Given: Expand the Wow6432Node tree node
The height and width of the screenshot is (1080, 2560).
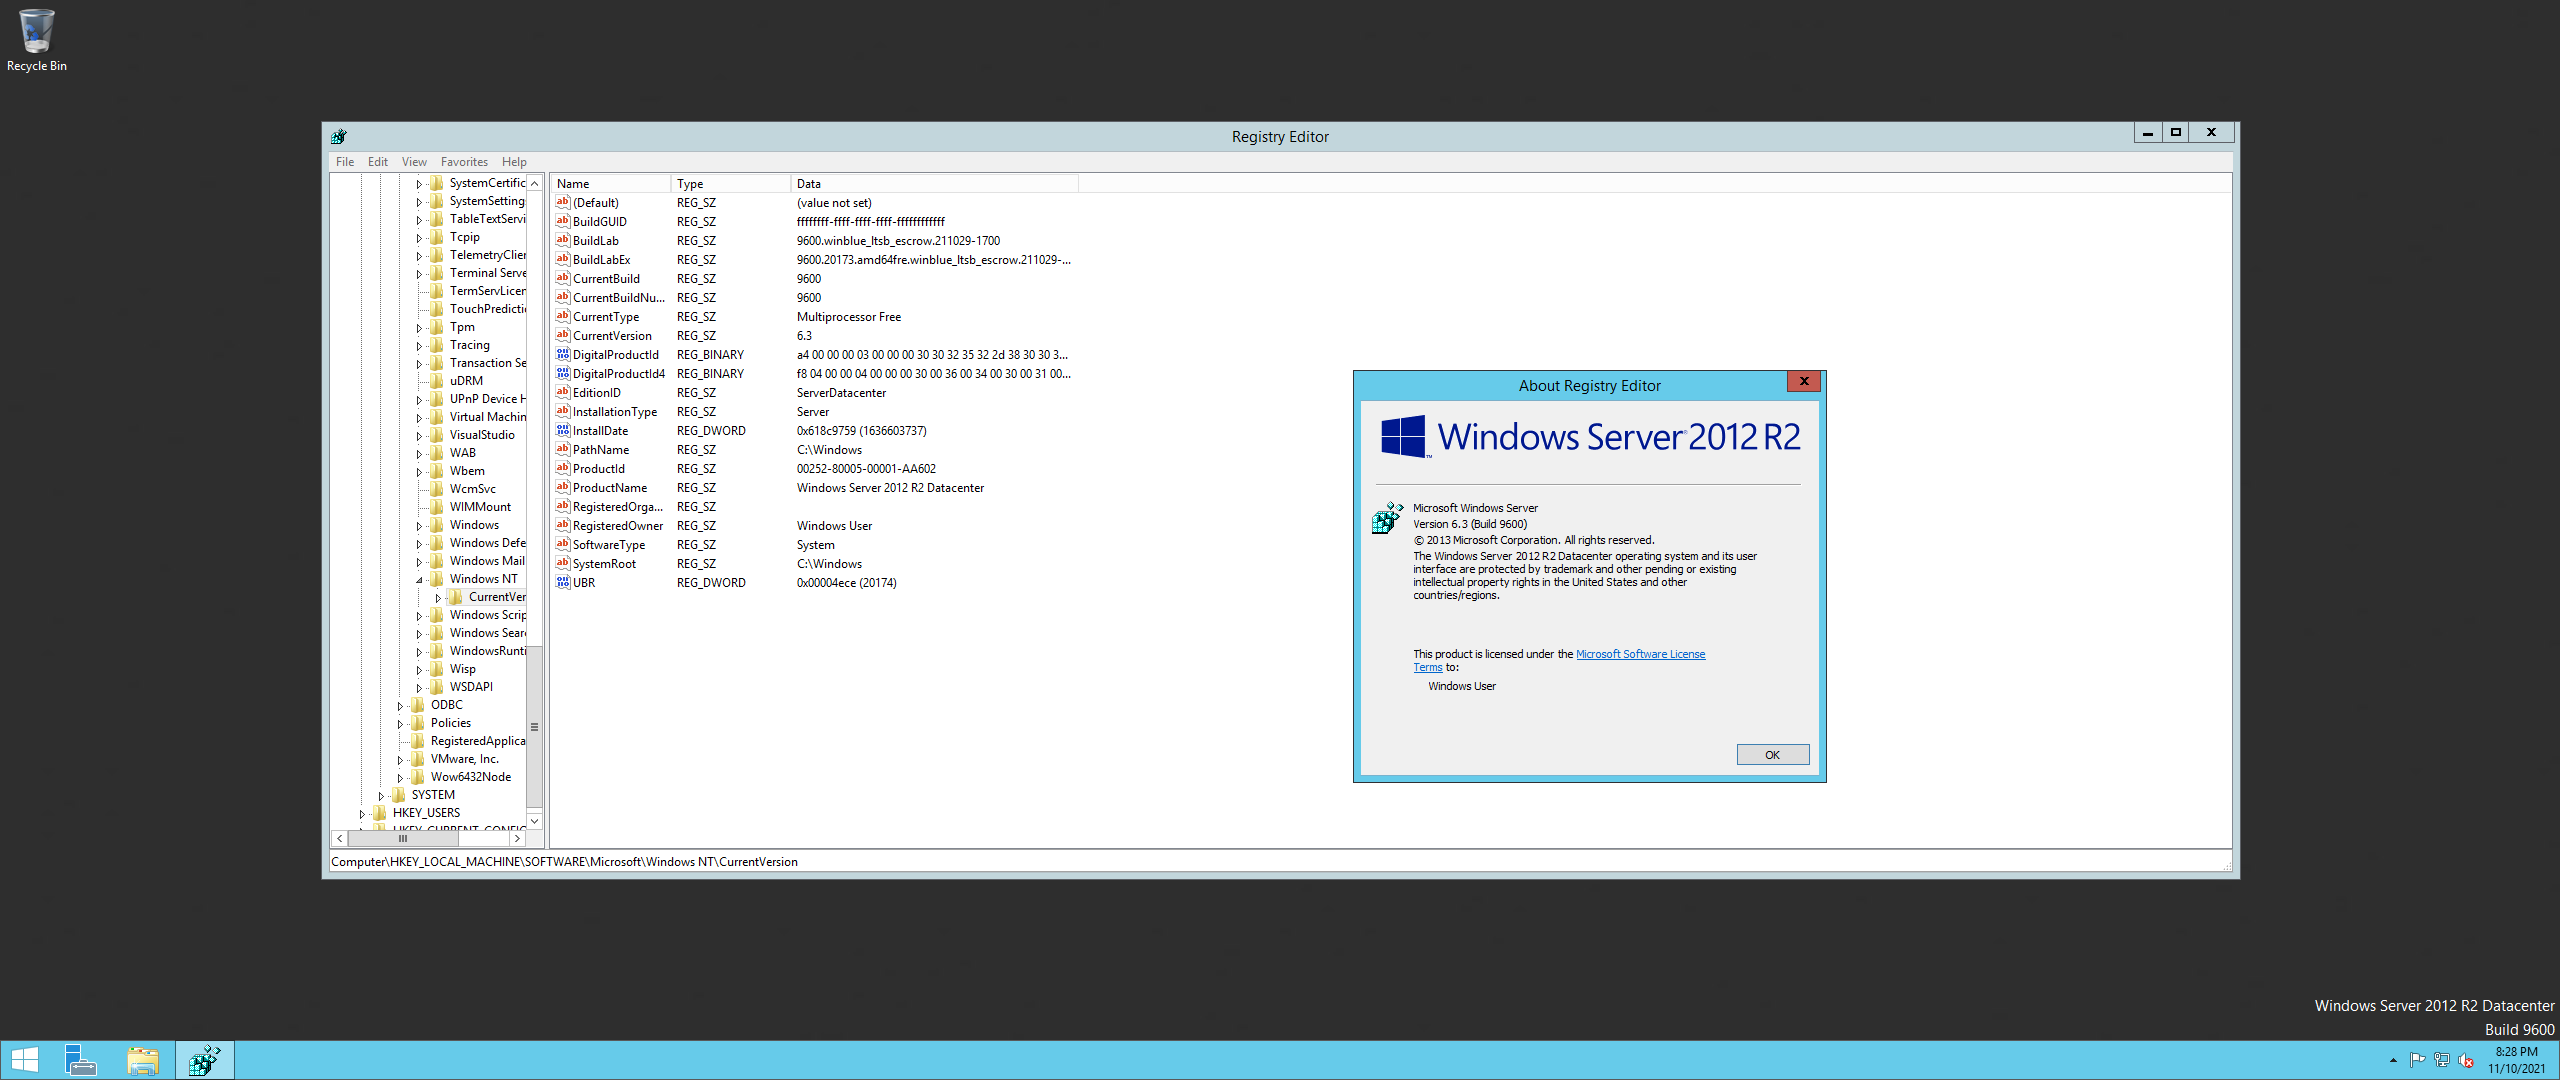Looking at the screenshot, I should pyautogui.click(x=400, y=778).
